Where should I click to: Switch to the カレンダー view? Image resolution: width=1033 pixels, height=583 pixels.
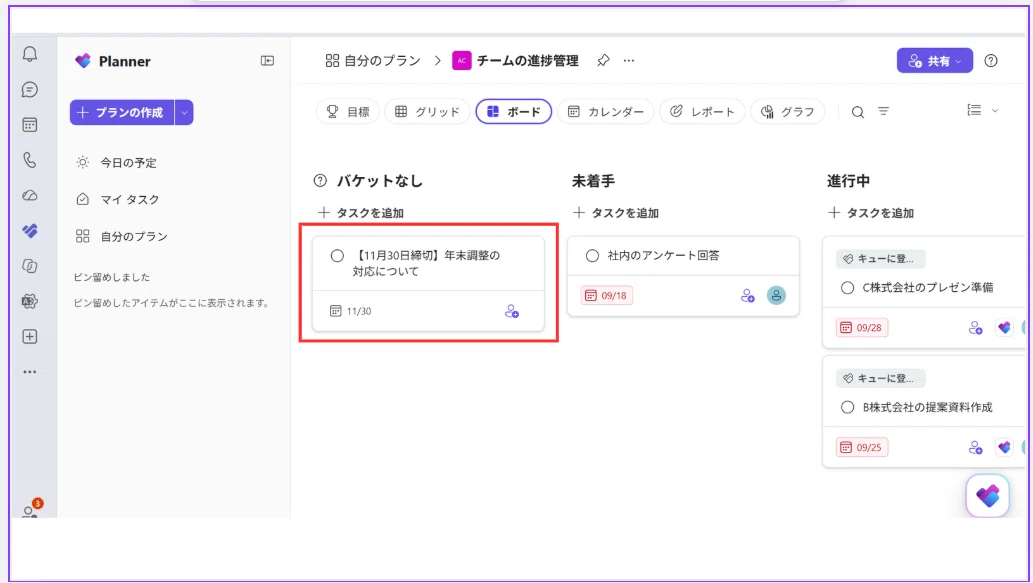point(605,112)
